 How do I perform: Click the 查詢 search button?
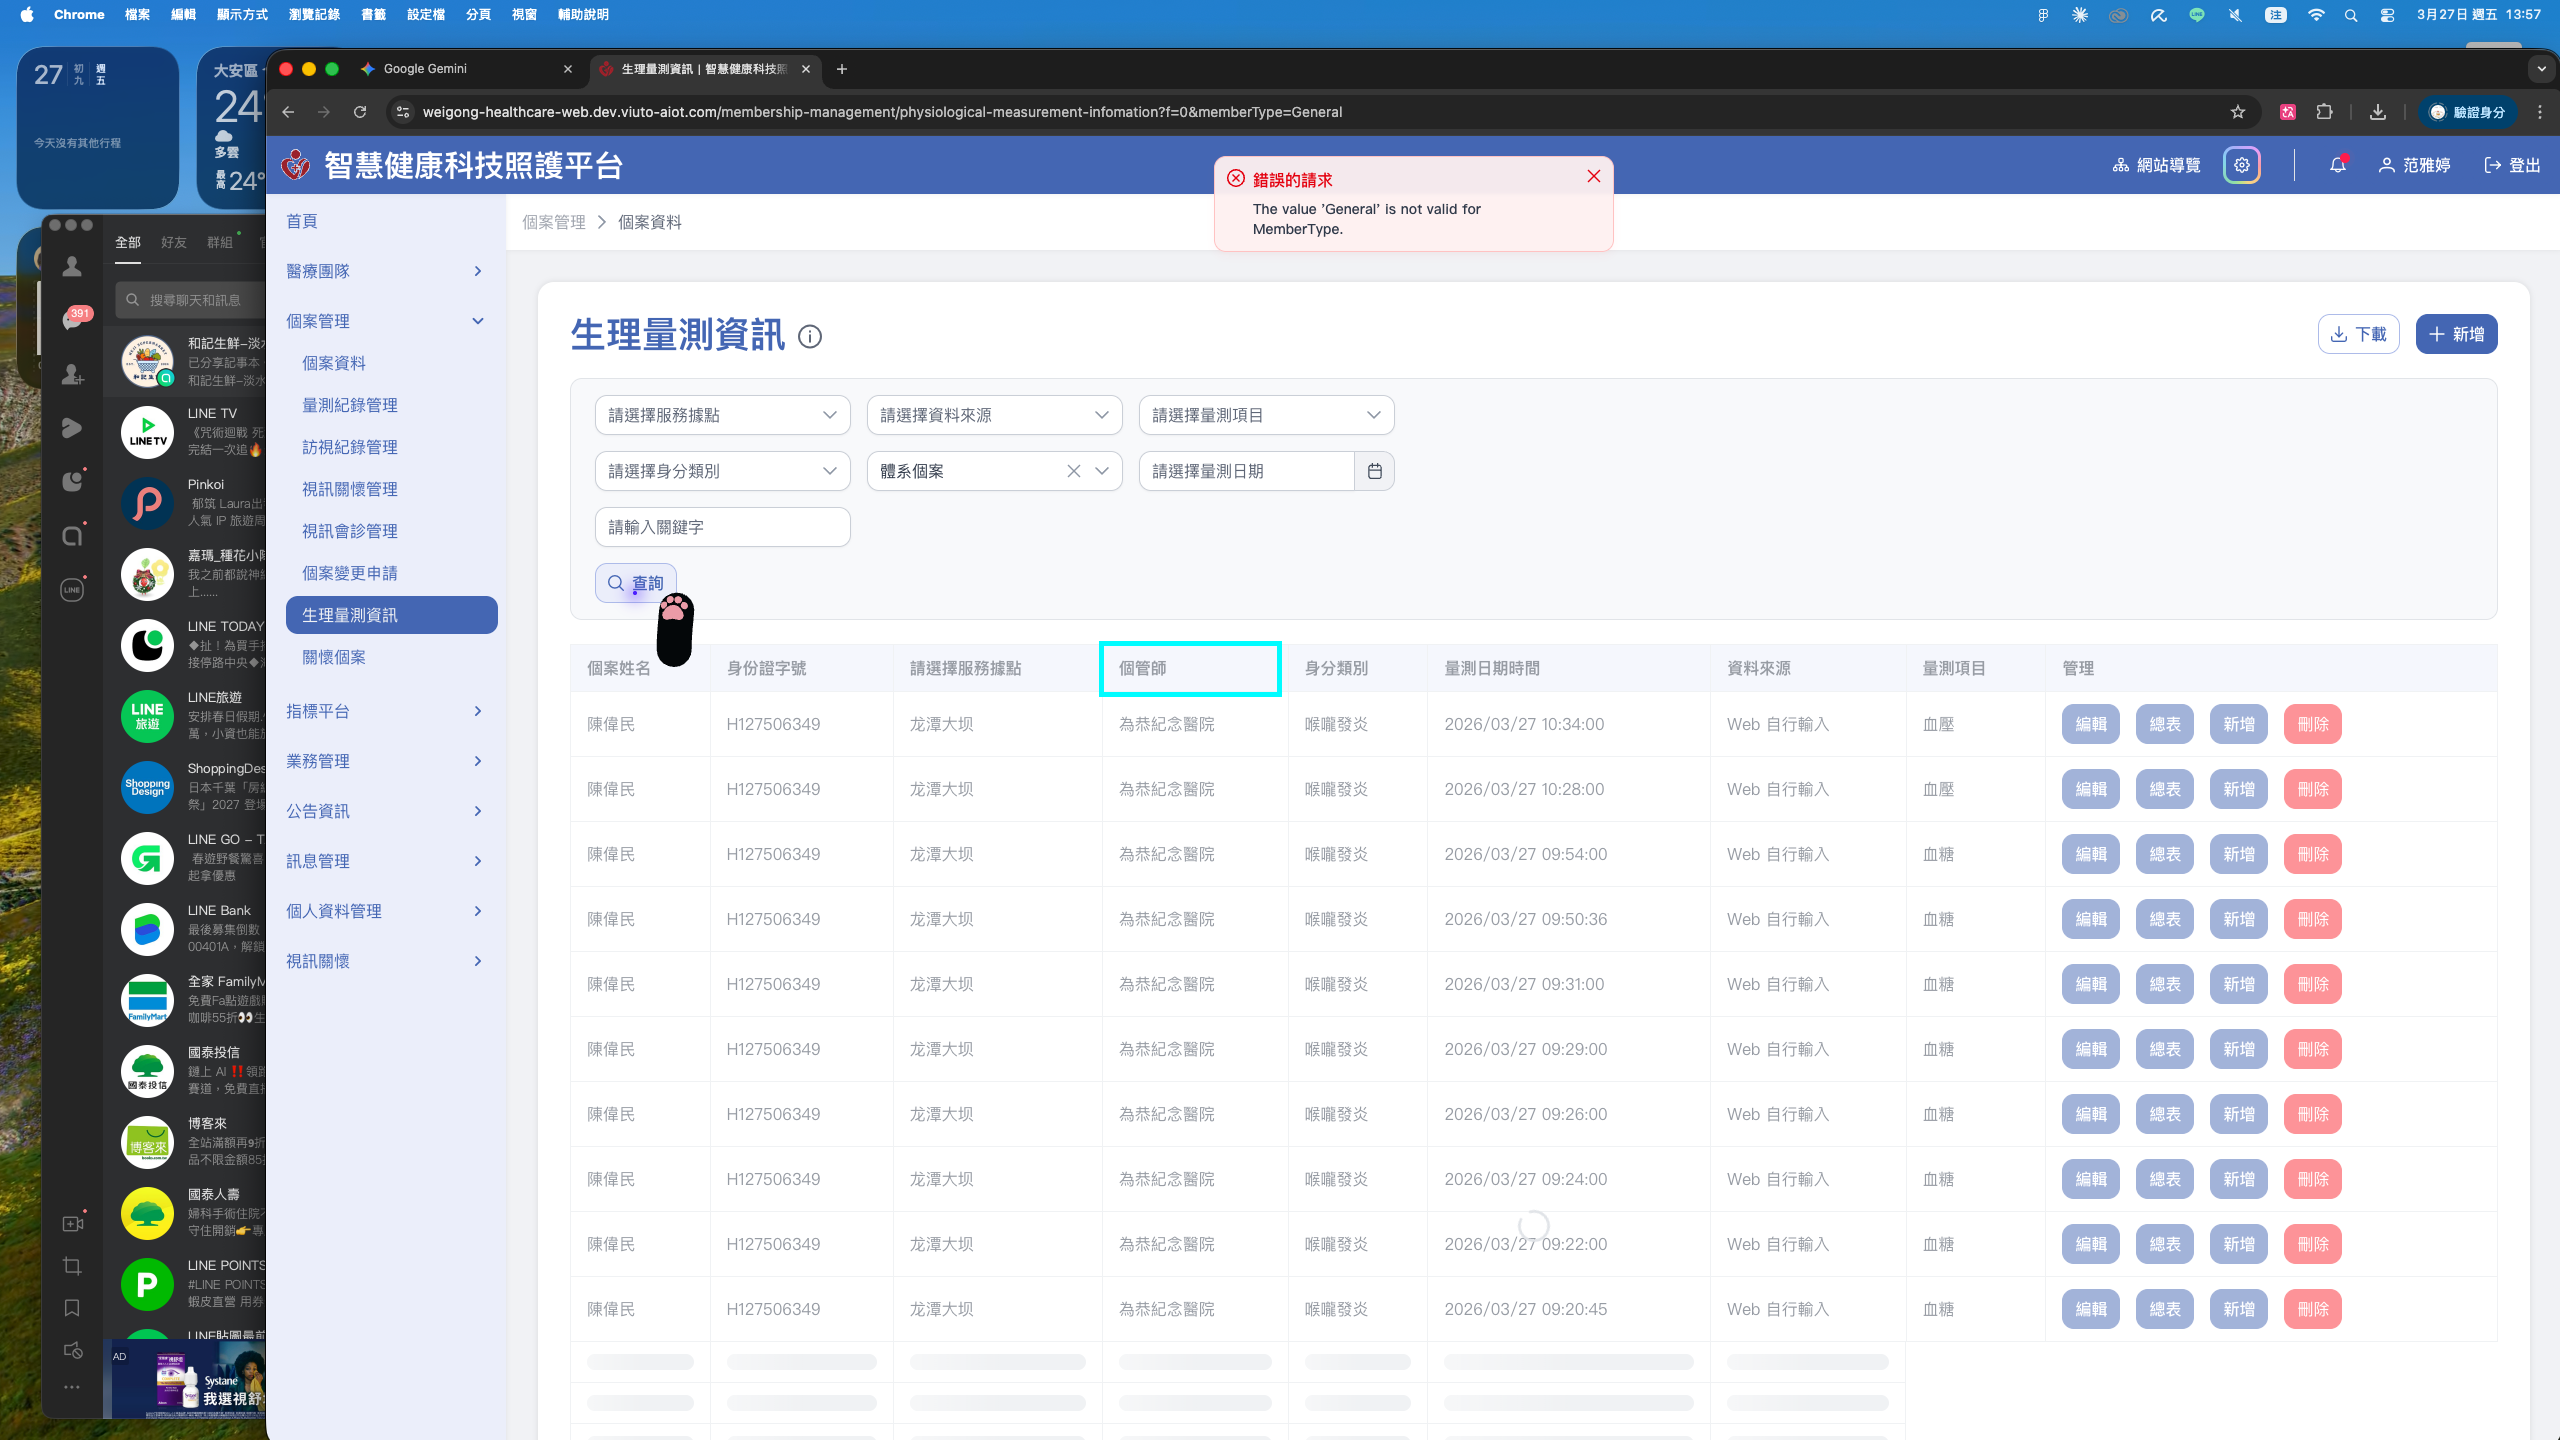point(636,583)
